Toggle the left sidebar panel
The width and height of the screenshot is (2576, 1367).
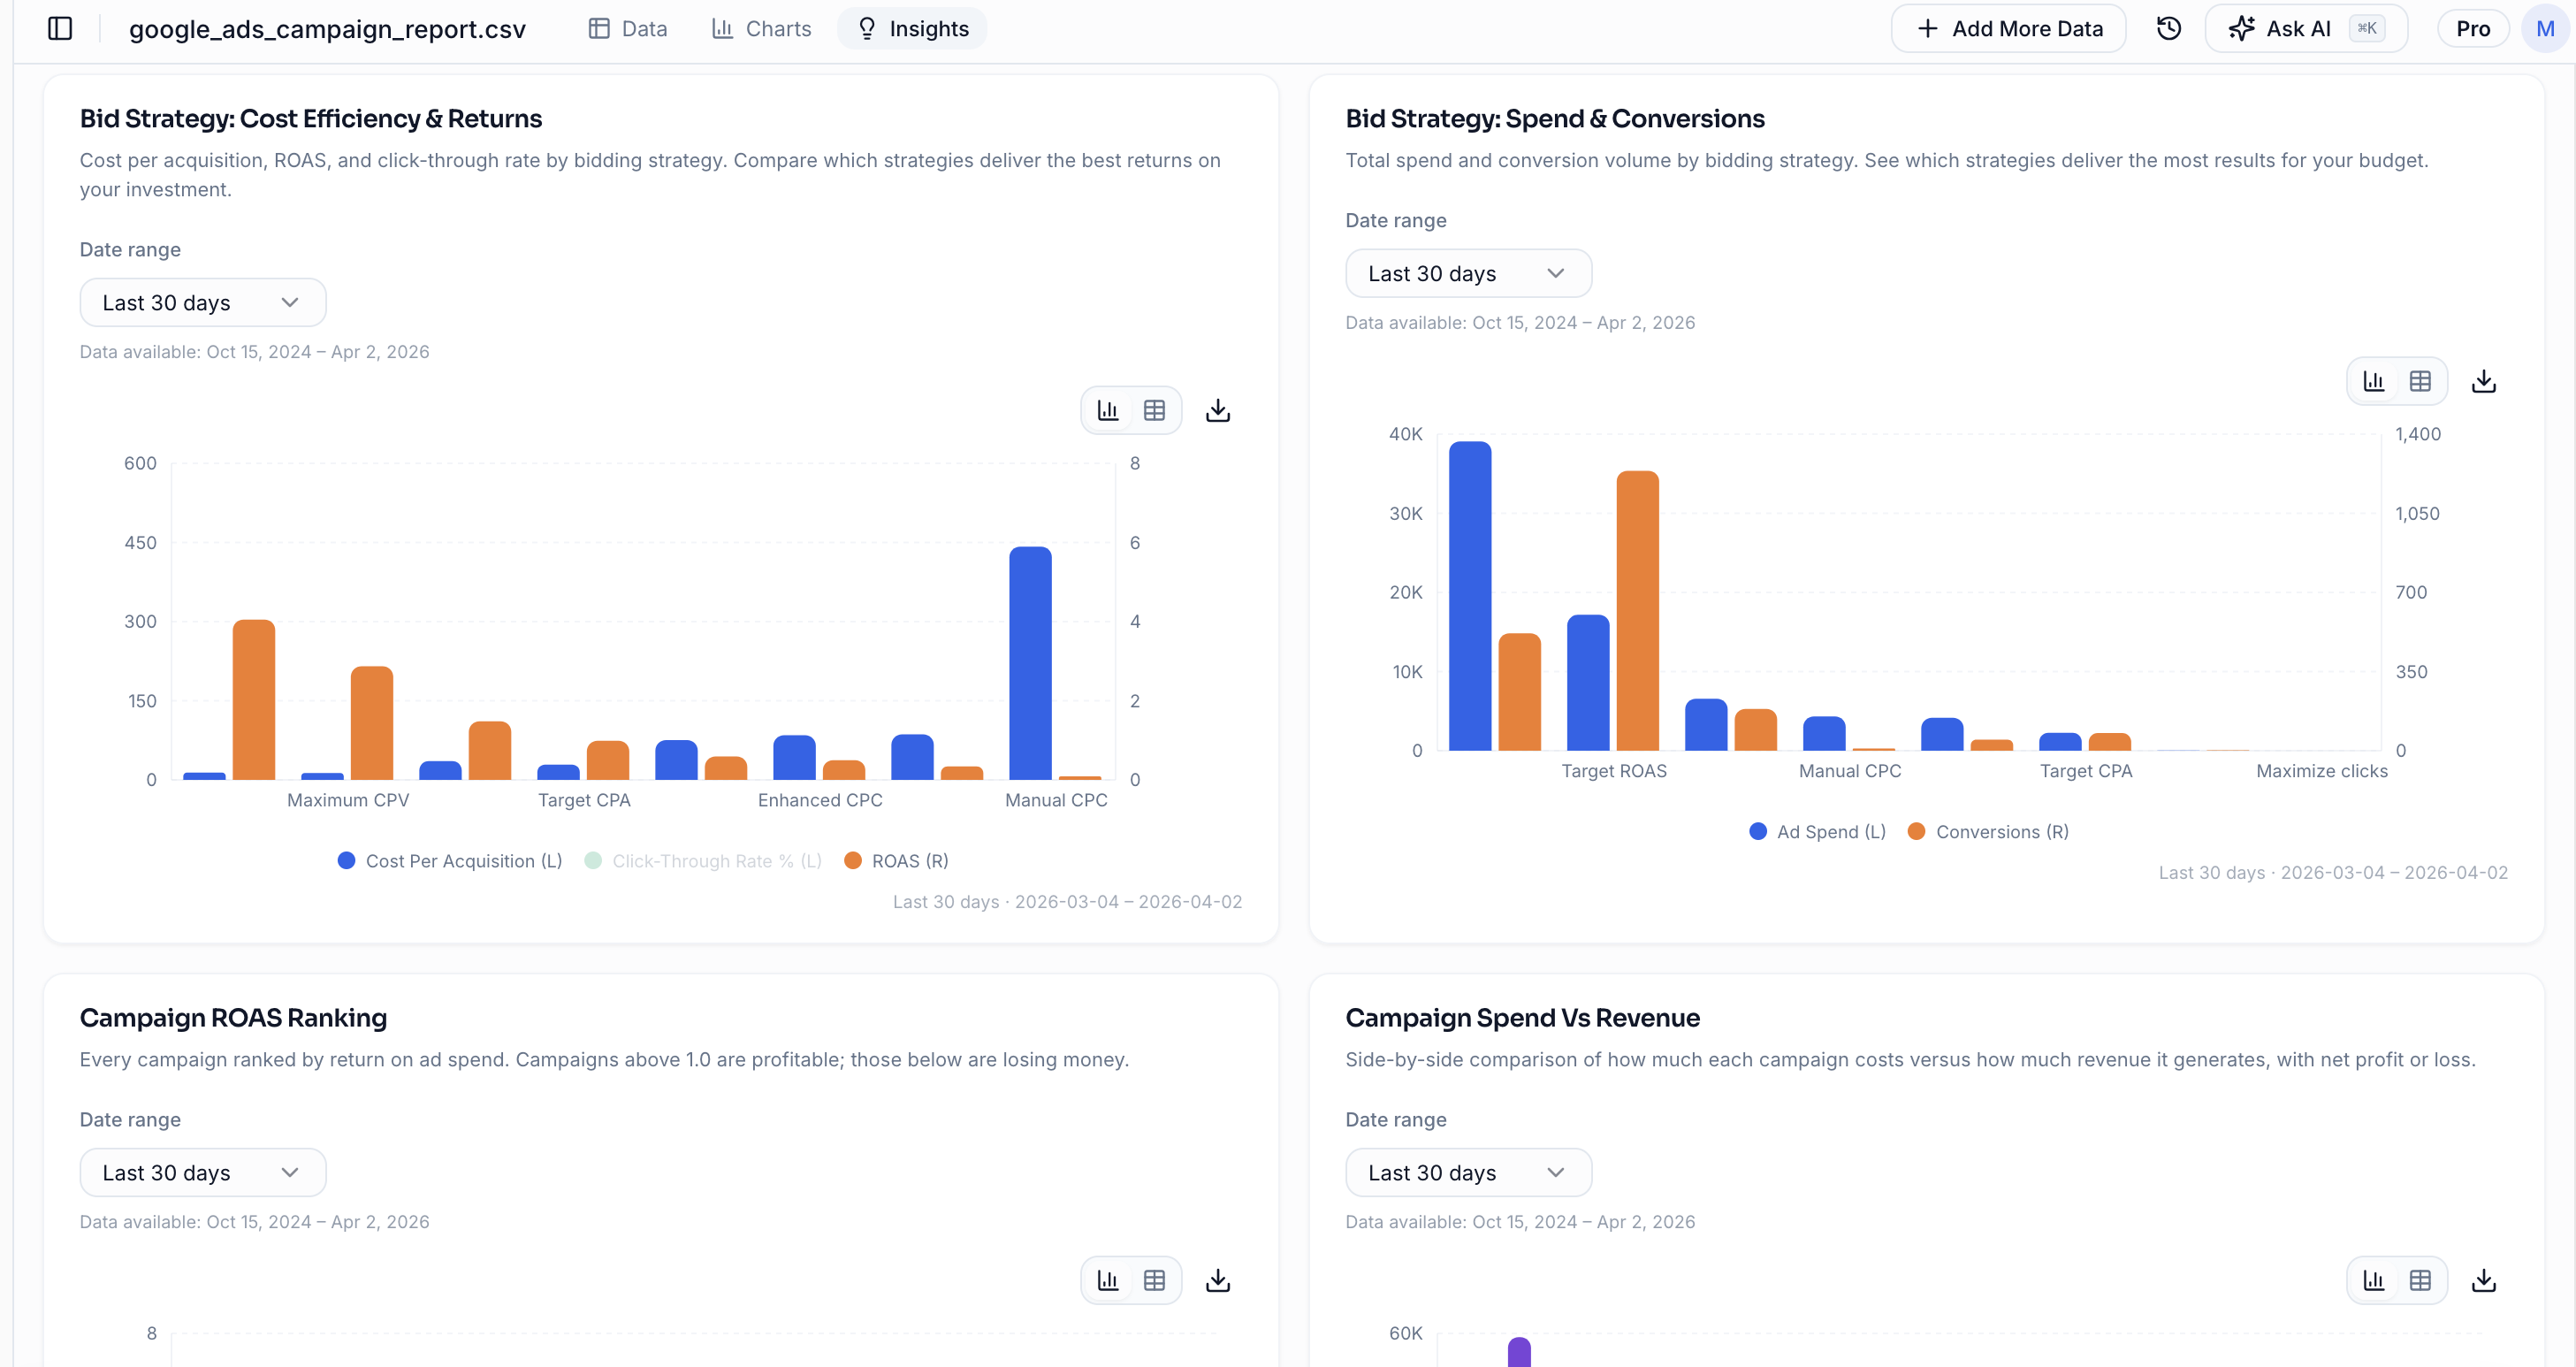[60, 28]
